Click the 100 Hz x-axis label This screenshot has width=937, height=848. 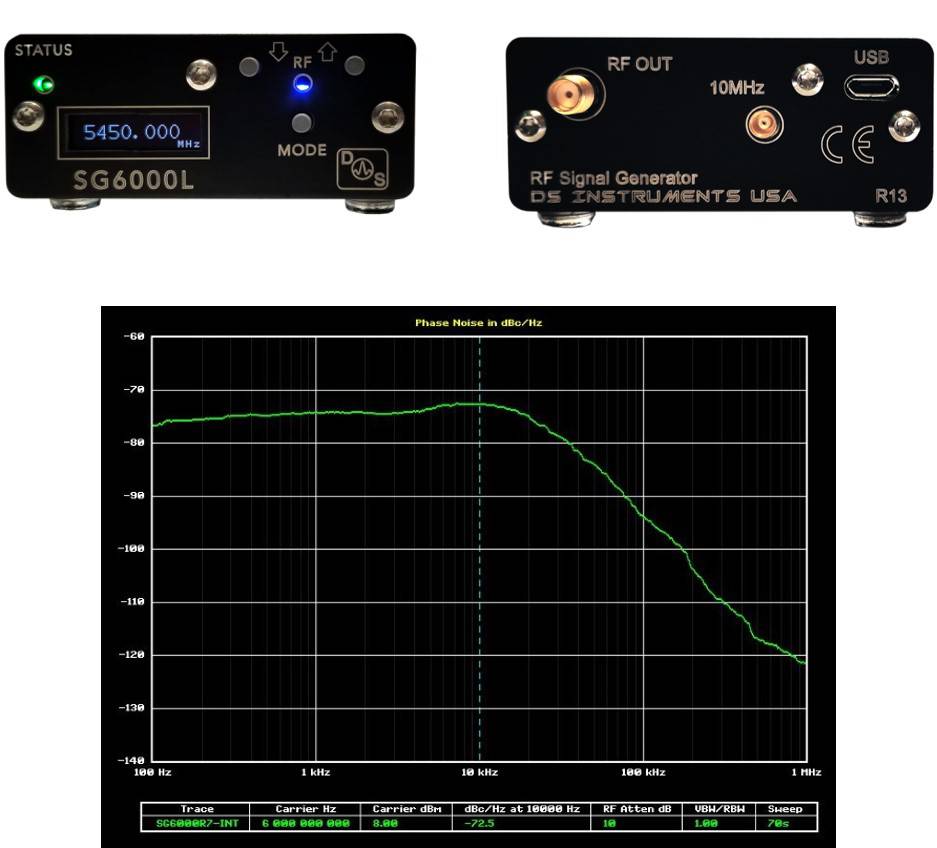click(152, 772)
